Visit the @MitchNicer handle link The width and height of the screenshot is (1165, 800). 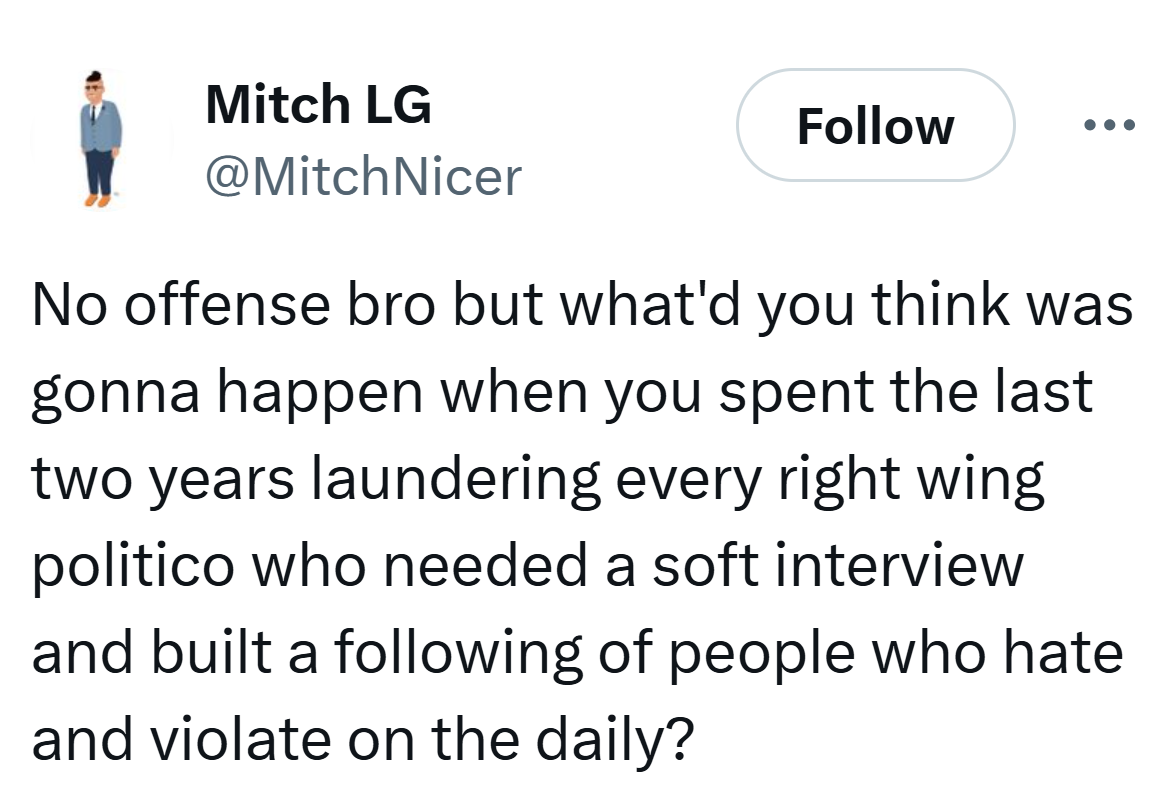(x=363, y=177)
